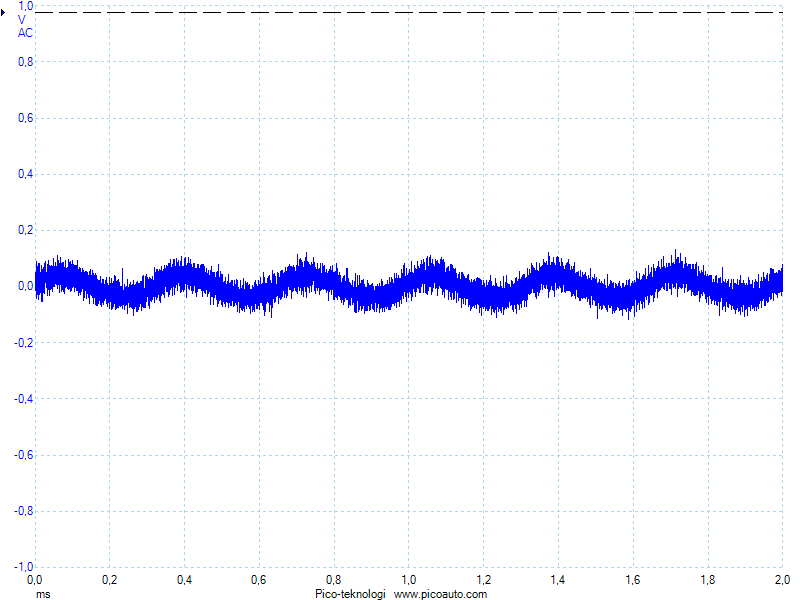Select the black dashed voltage ruler line
The height and width of the screenshot is (600, 800).
tap(409, 12)
